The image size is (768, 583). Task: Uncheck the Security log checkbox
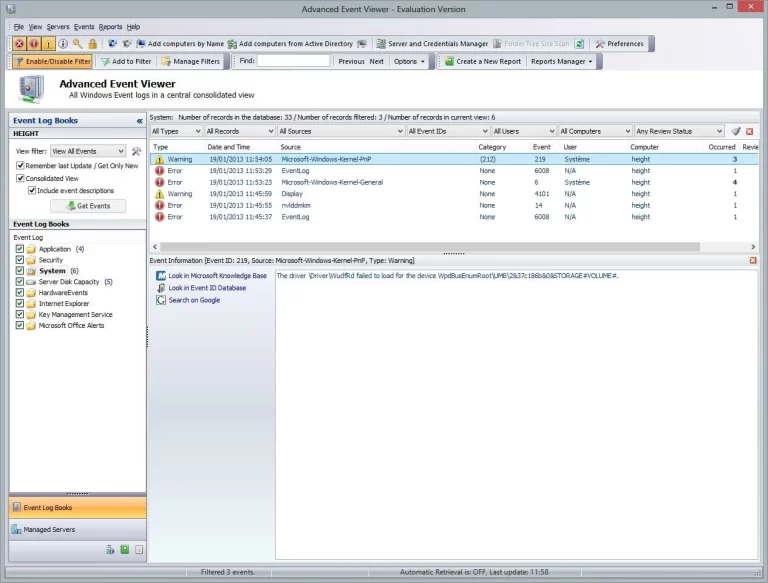(20, 260)
